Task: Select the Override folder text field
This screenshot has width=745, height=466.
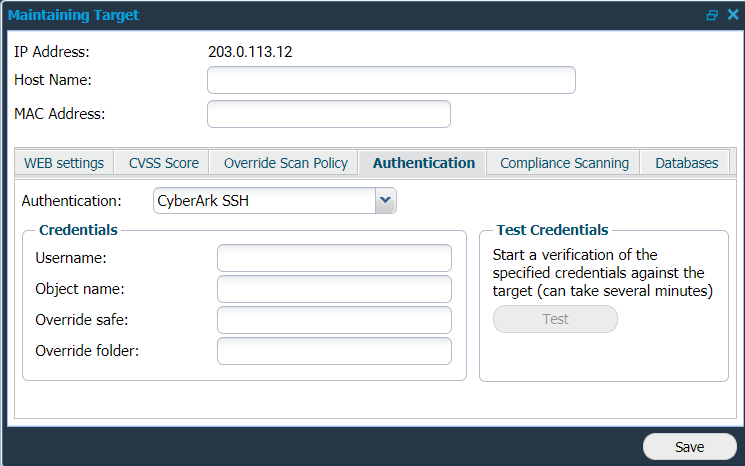Action: click(334, 351)
